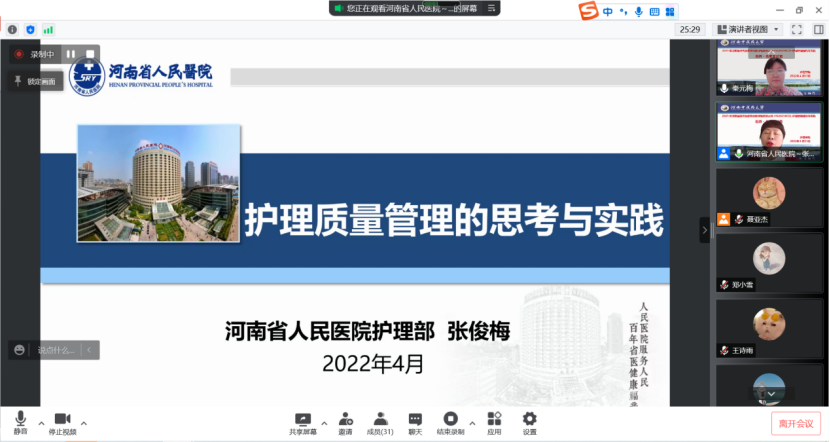Click the leave meeting button
Image resolution: width=830 pixels, height=442 pixels.
[x=795, y=423]
